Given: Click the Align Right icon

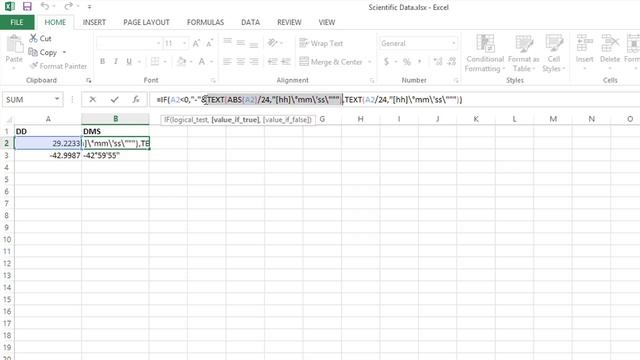Looking at the screenshot, I should tap(254, 62).
